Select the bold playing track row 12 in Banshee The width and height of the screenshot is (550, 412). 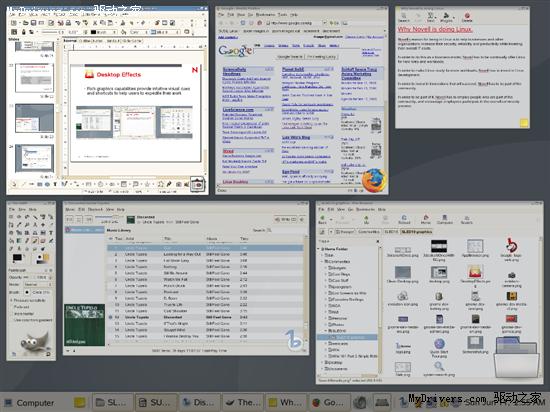[205, 317]
